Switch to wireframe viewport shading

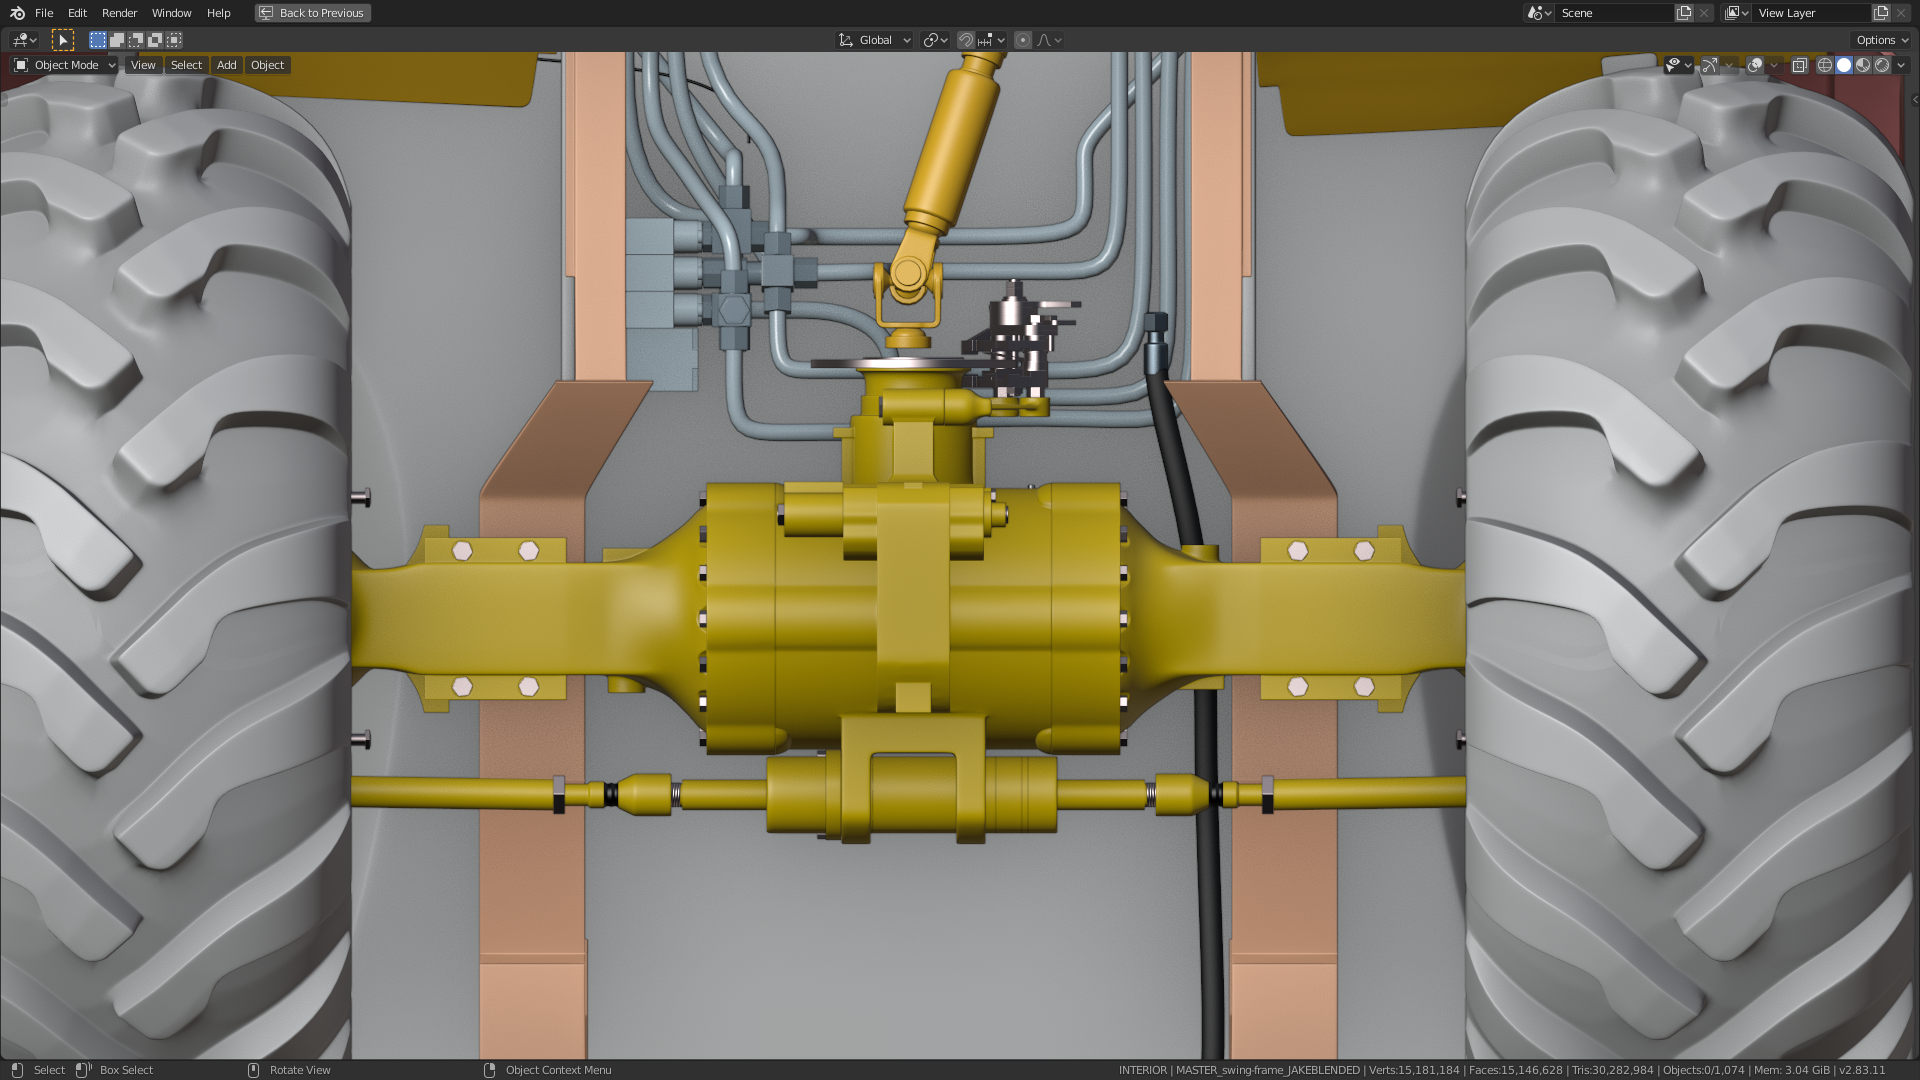tap(1825, 65)
